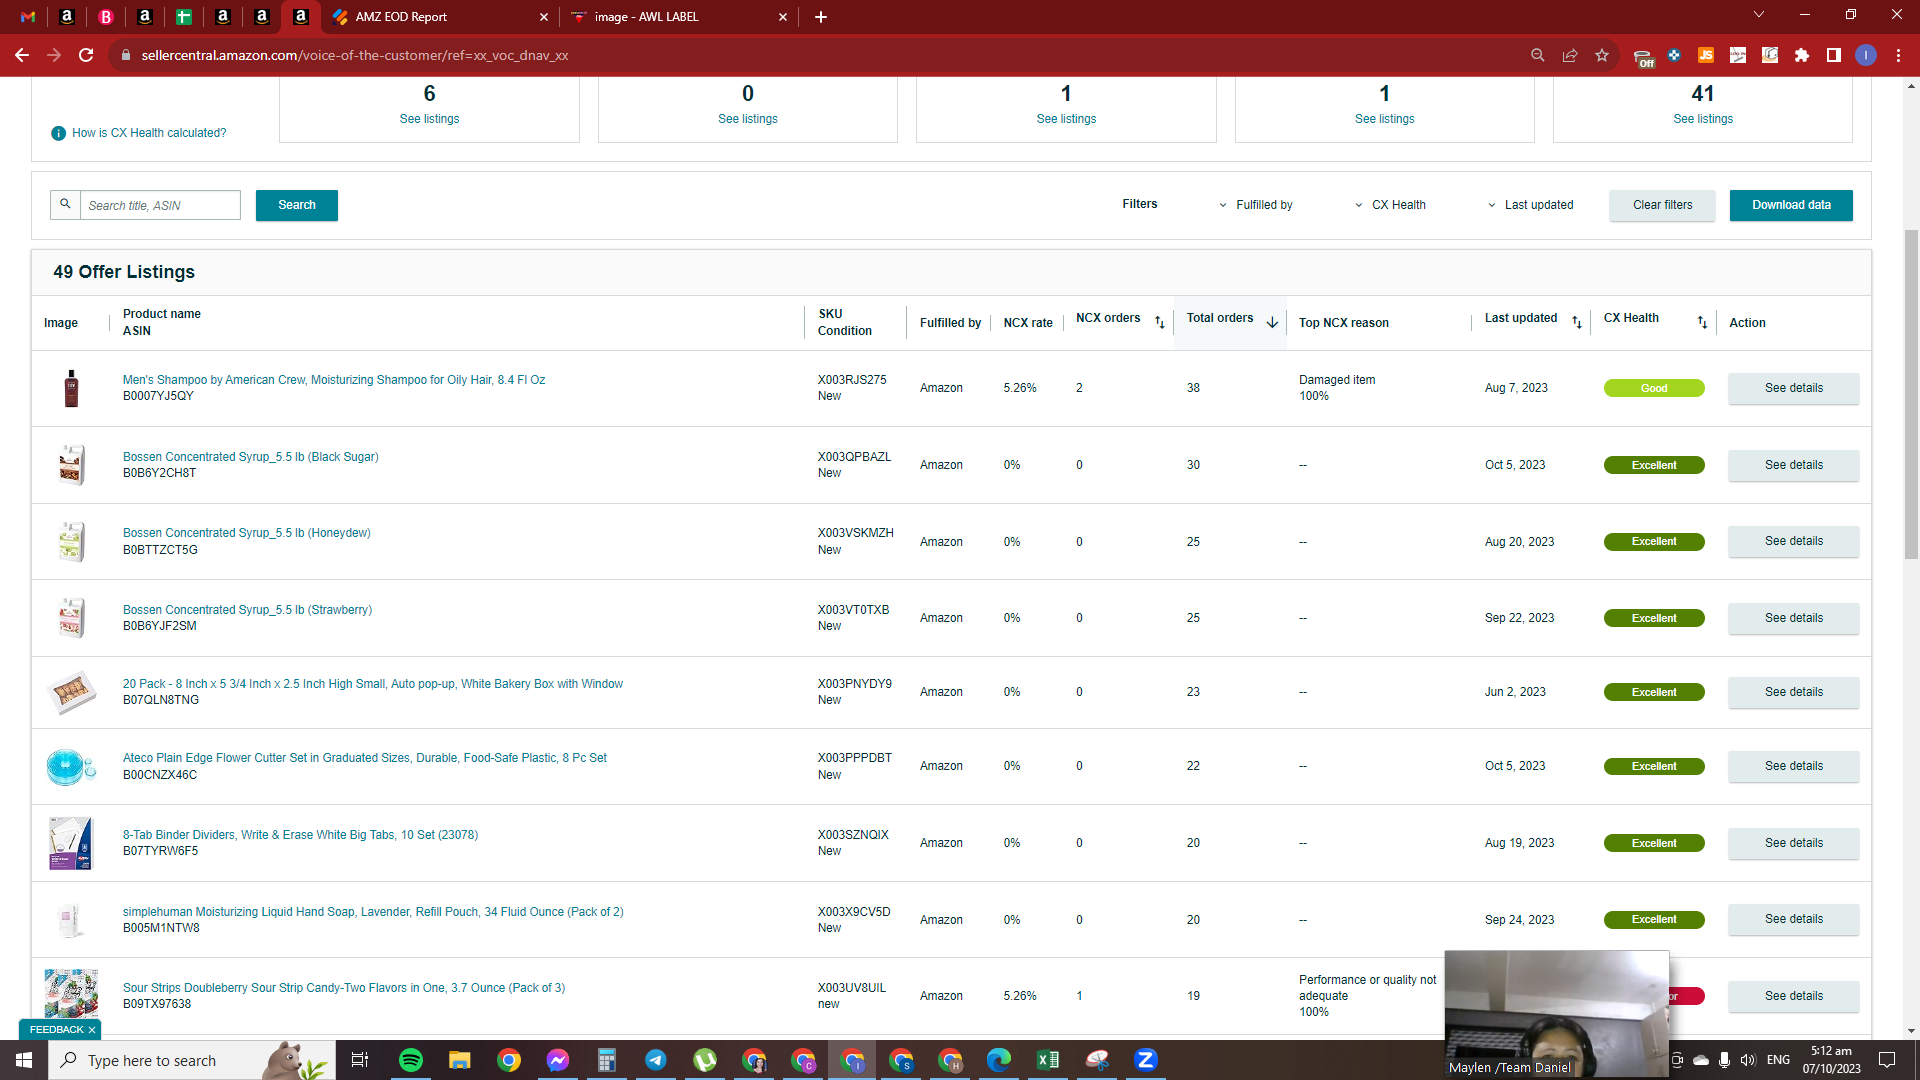Open File Explorer from the taskbar
The height and width of the screenshot is (1080, 1920).
pyautogui.click(x=460, y=1060)
